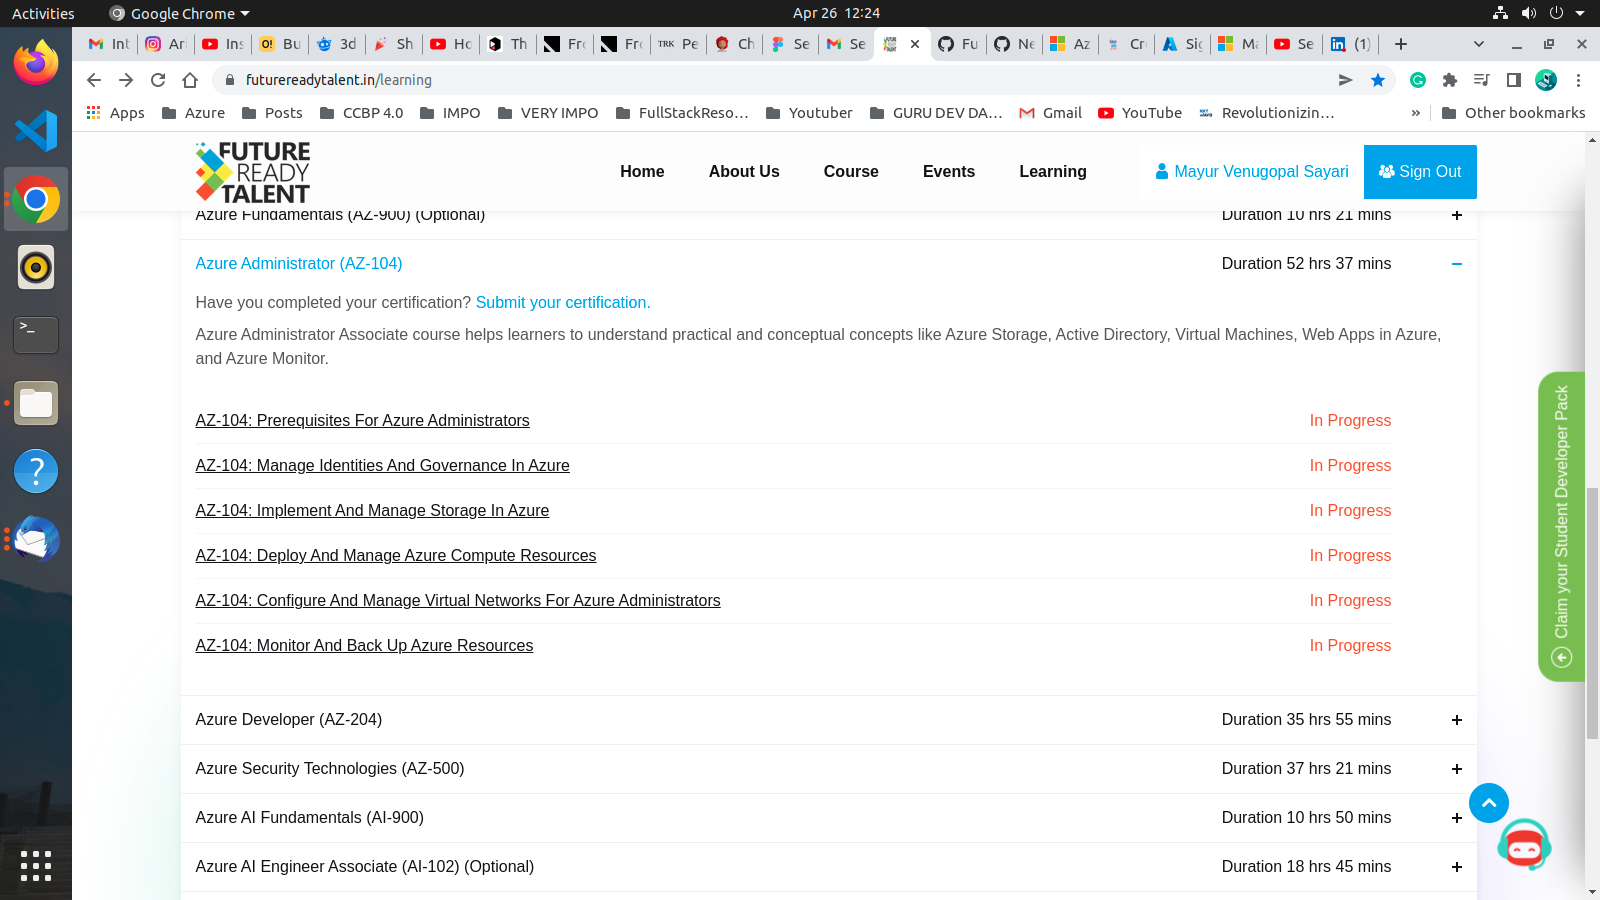This screenshot has width=1600, height=900.
Task: Click Submit your certification link
Action: tap(563, 302)
